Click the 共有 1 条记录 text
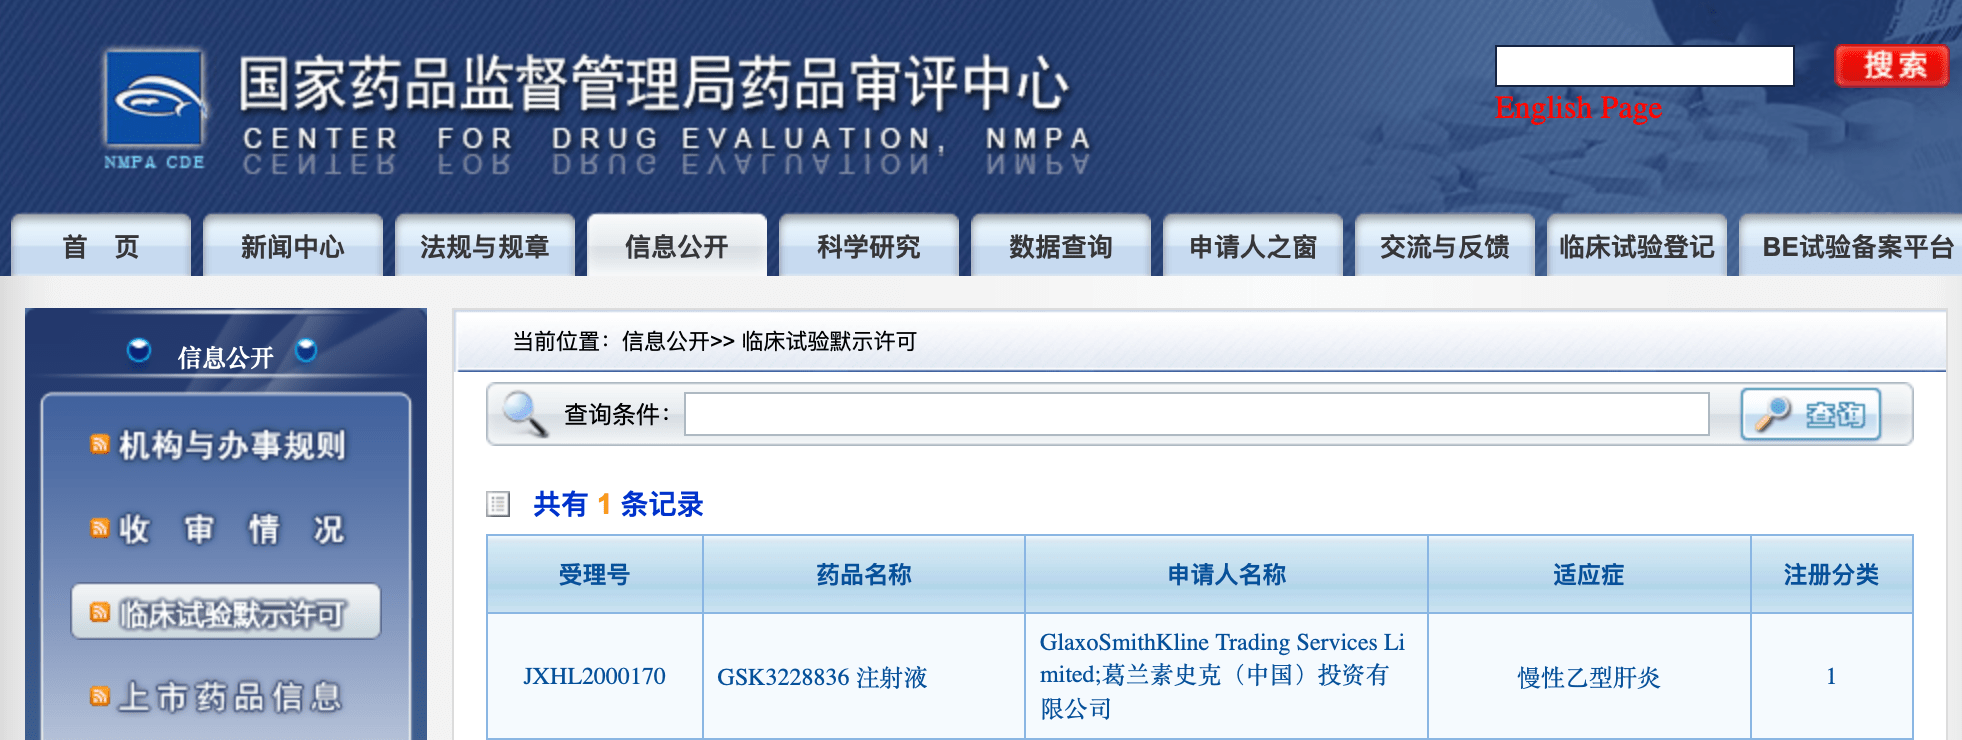Image resolution: width=1962 pixels, height=740 pixels. pos(618,504)
